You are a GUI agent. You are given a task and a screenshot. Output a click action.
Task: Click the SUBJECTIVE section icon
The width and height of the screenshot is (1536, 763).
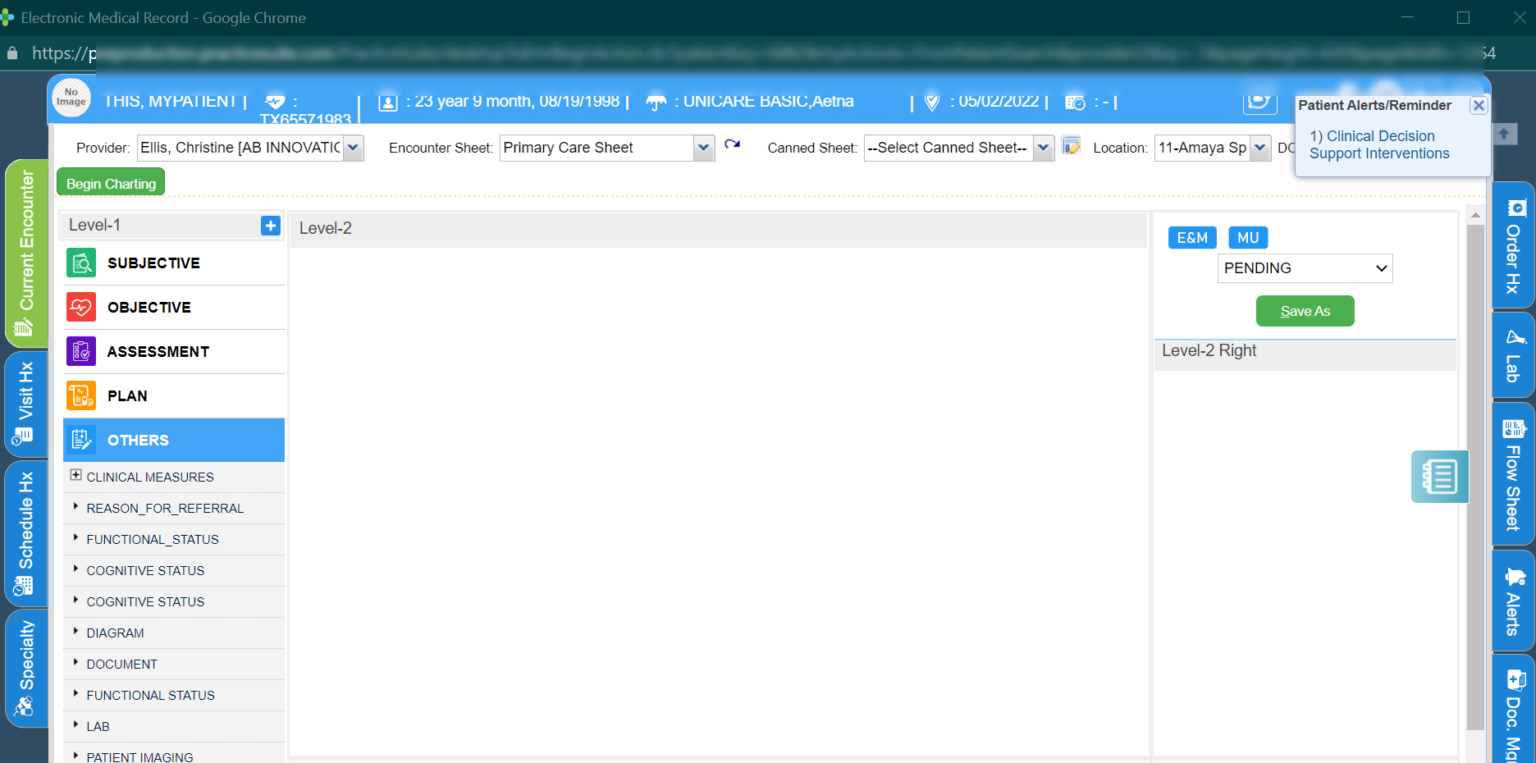click(81, 263)
